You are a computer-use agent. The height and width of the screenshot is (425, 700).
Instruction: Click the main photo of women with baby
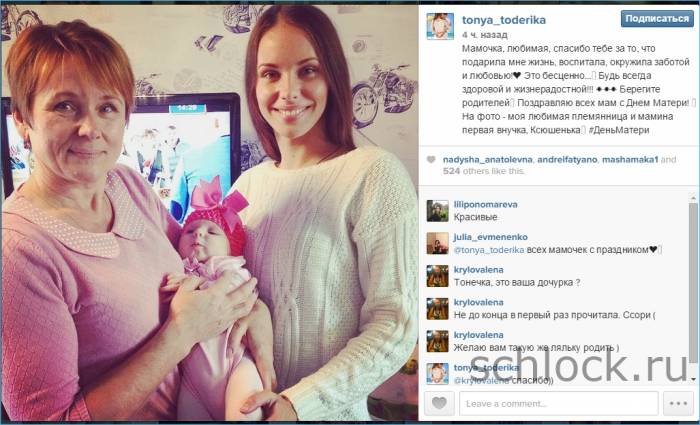[209, 212]
